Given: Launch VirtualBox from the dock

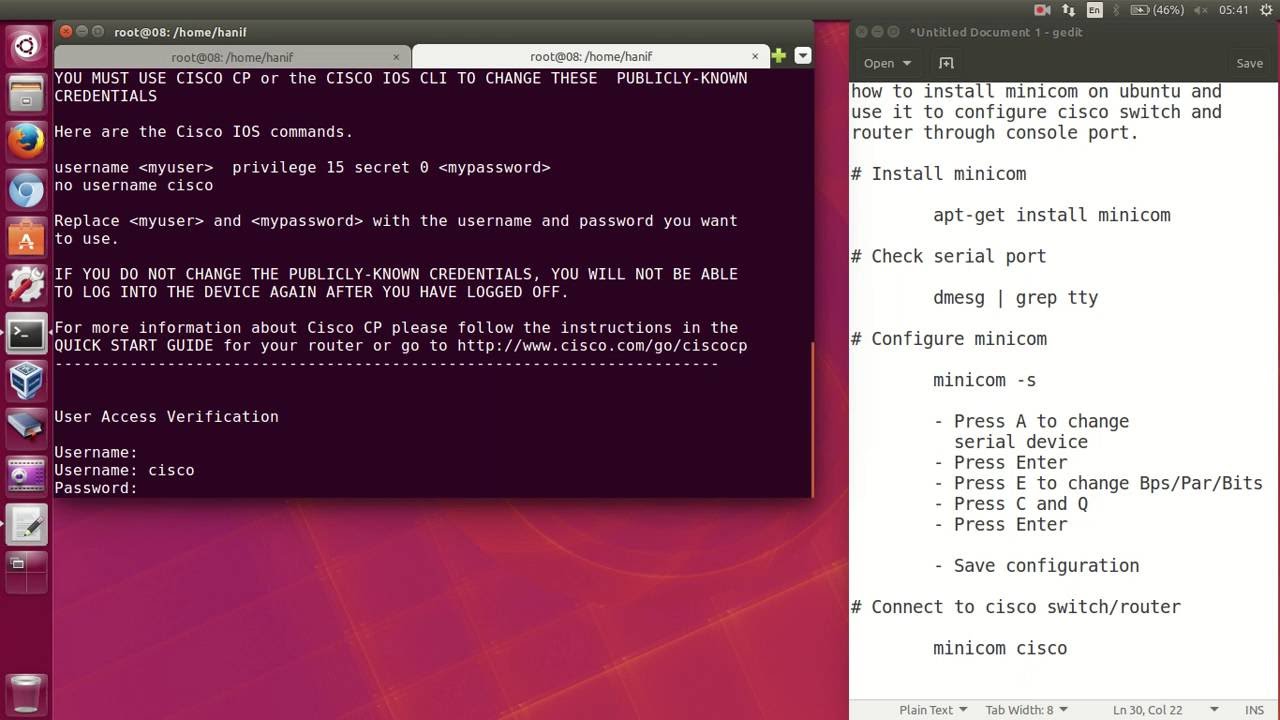Looking at the screenshot, I should pyautogui.click(x=26, y=381).
